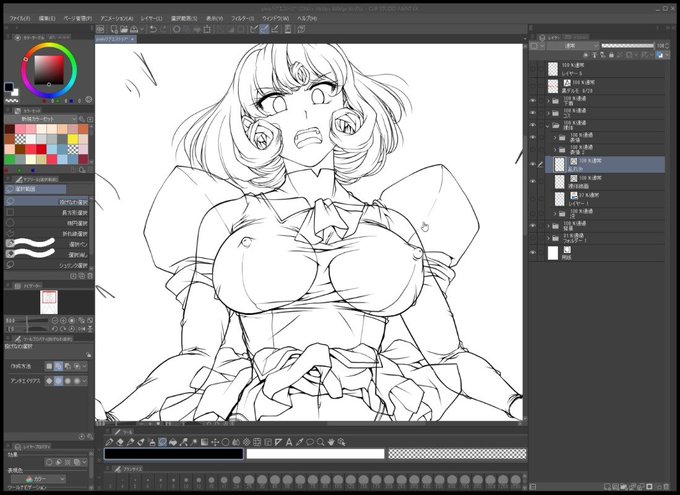
Task: Open the レイヤー (Layer) menu
Action: (x=151, y=19)
